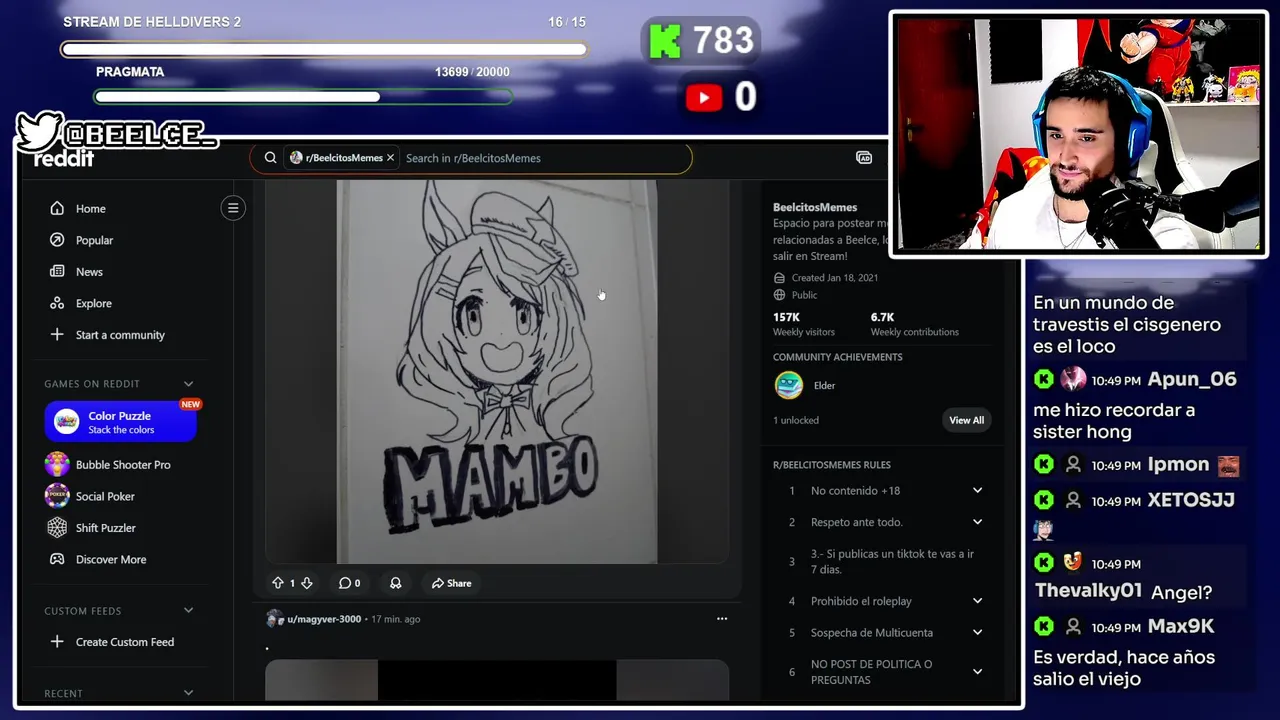Screen dimensions: 1280x720
Task: Remove the r/BeelcitosMemes search filter
Action: pos(390,158)
